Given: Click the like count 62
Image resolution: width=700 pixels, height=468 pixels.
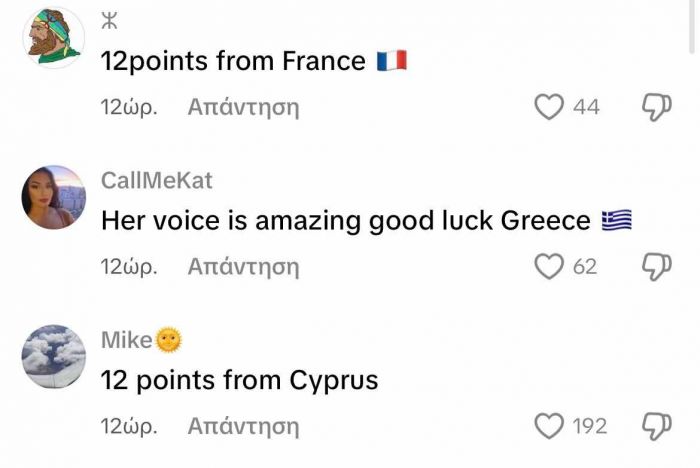Looking at the screenshot, I should pyautogui.click(x=585, y=267).
